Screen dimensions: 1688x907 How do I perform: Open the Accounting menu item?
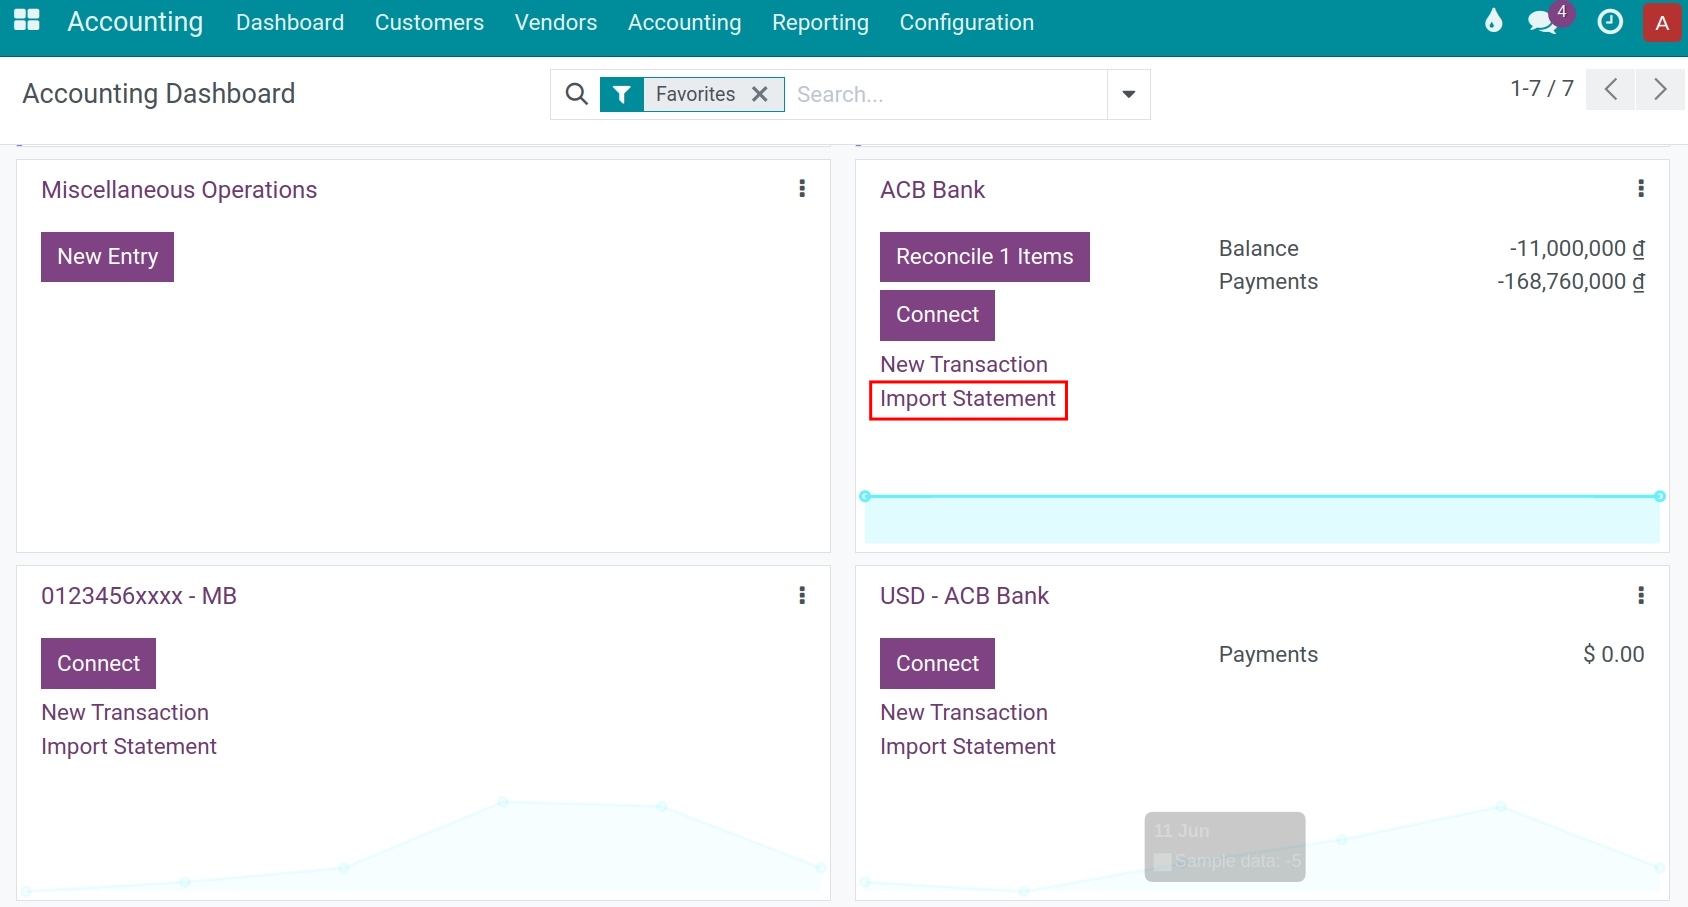pyautogui.click(x=685, y=22)
